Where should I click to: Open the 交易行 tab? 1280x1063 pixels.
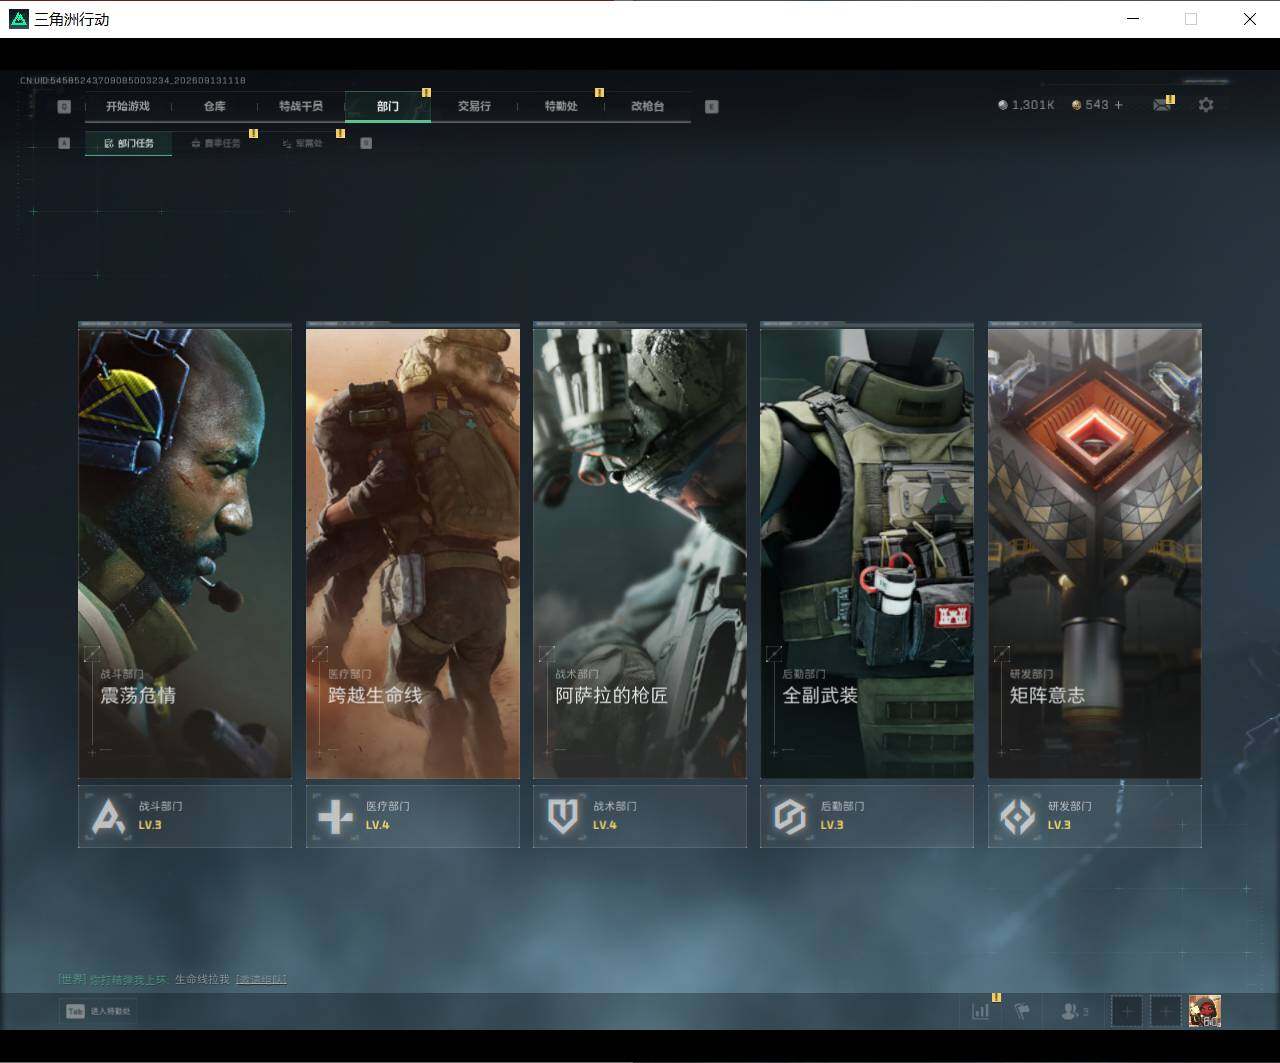474,106
